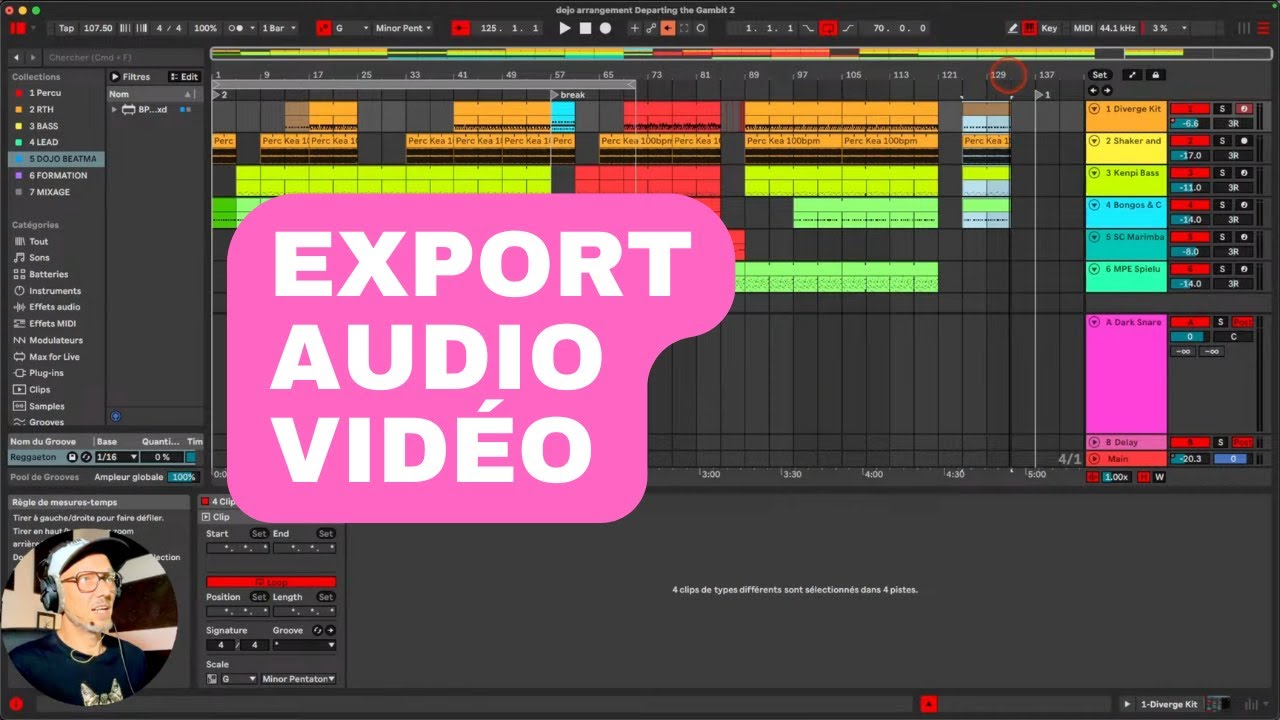Screen dimensions: 1280x720
Task: Toggle track activator 4 for Bongos
Action: click(1190, 205)
